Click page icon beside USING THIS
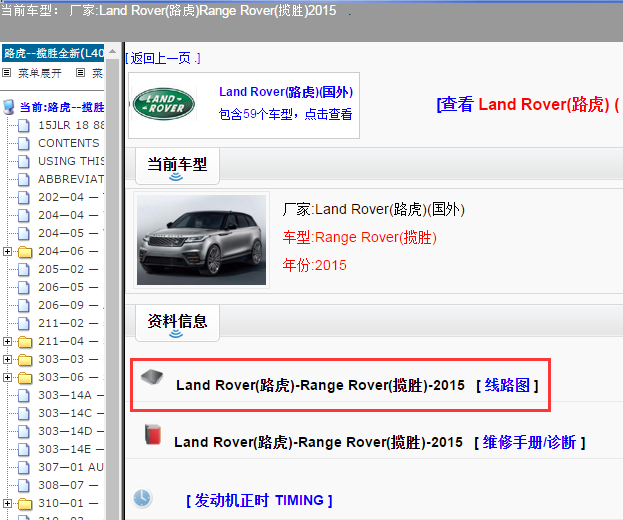 (24, 161)
